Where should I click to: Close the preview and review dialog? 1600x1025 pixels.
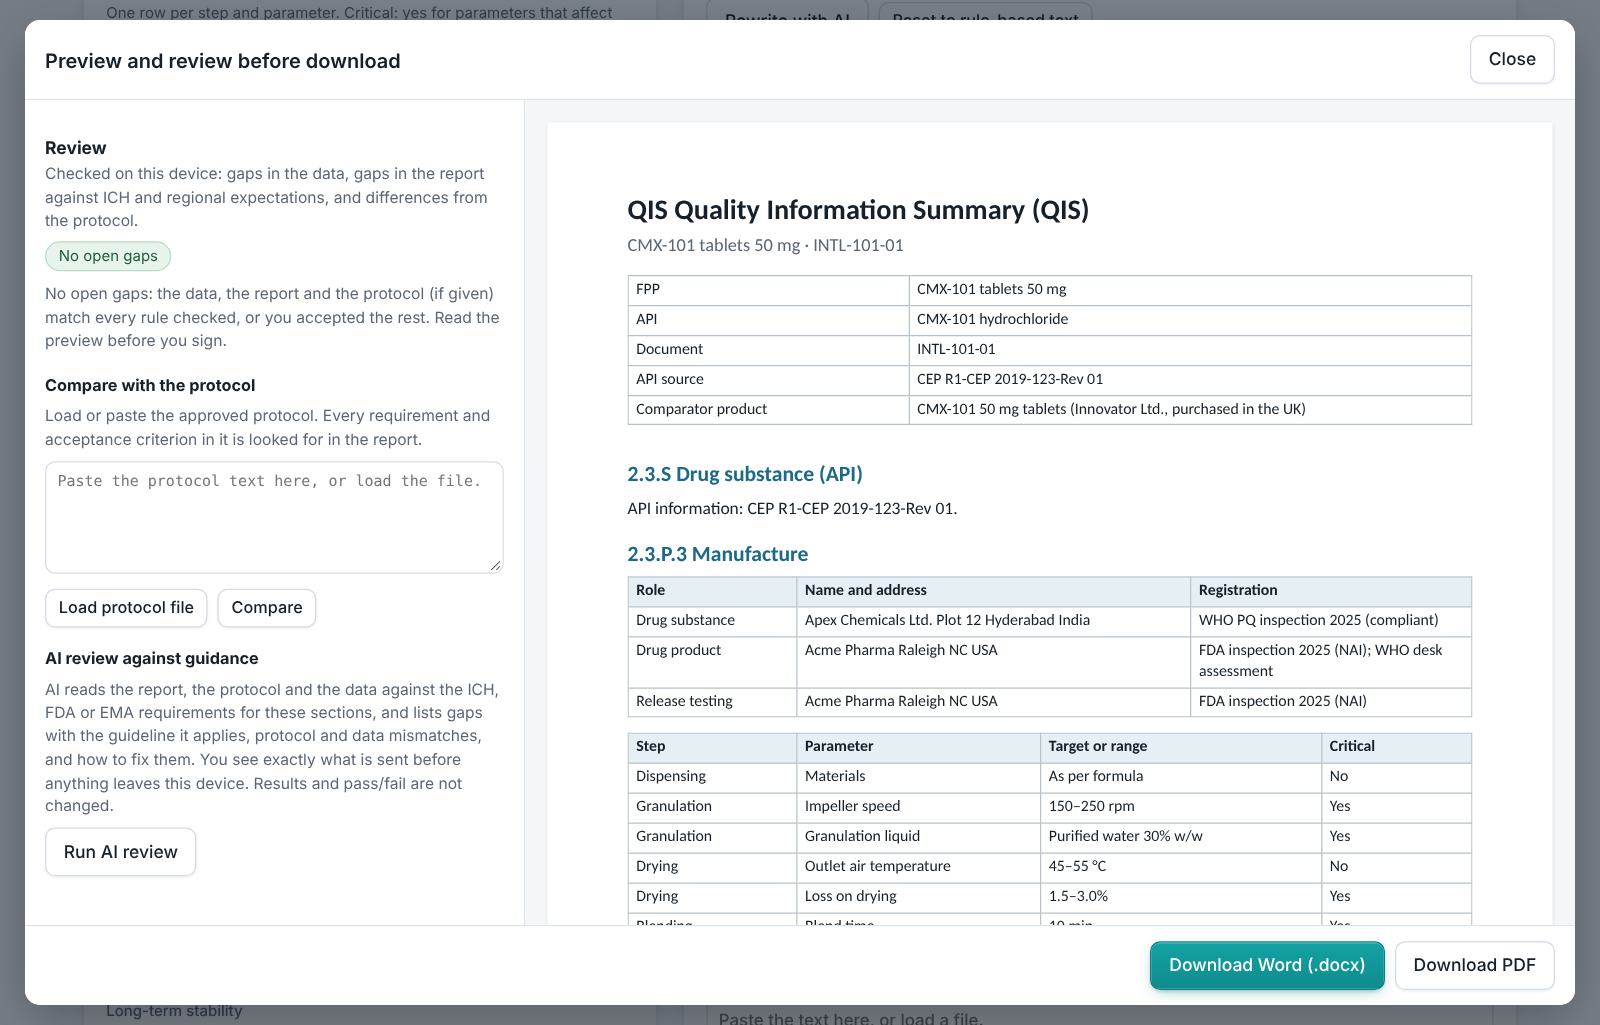point(1511,59)
